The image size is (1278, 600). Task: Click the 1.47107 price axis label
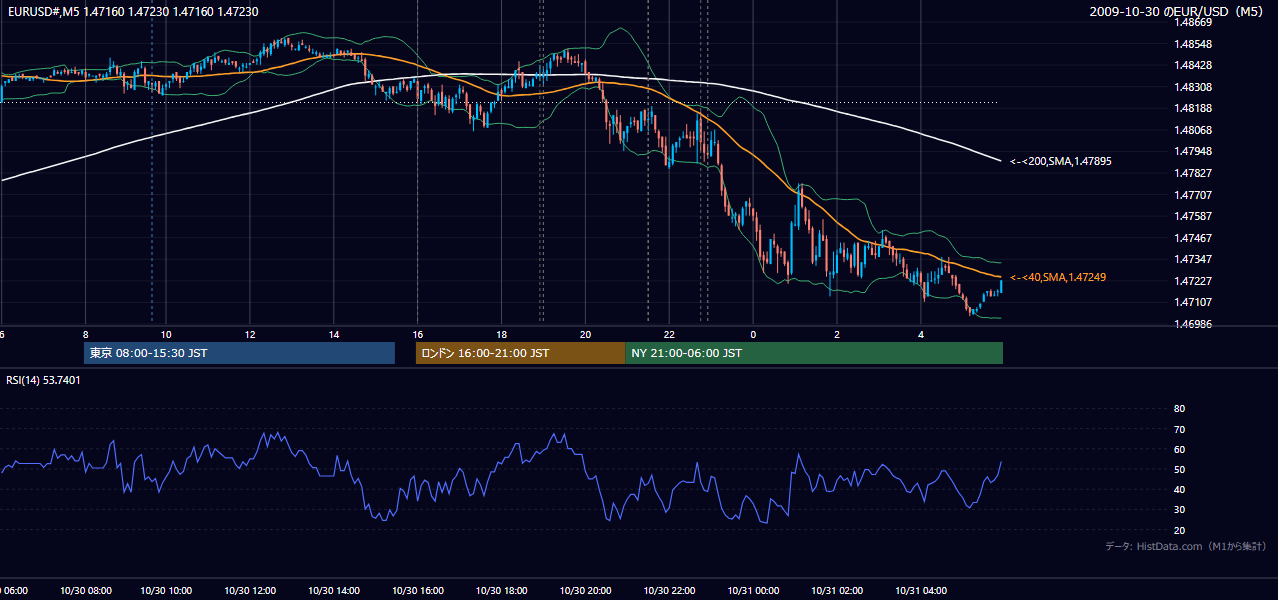pos(1192,302)
